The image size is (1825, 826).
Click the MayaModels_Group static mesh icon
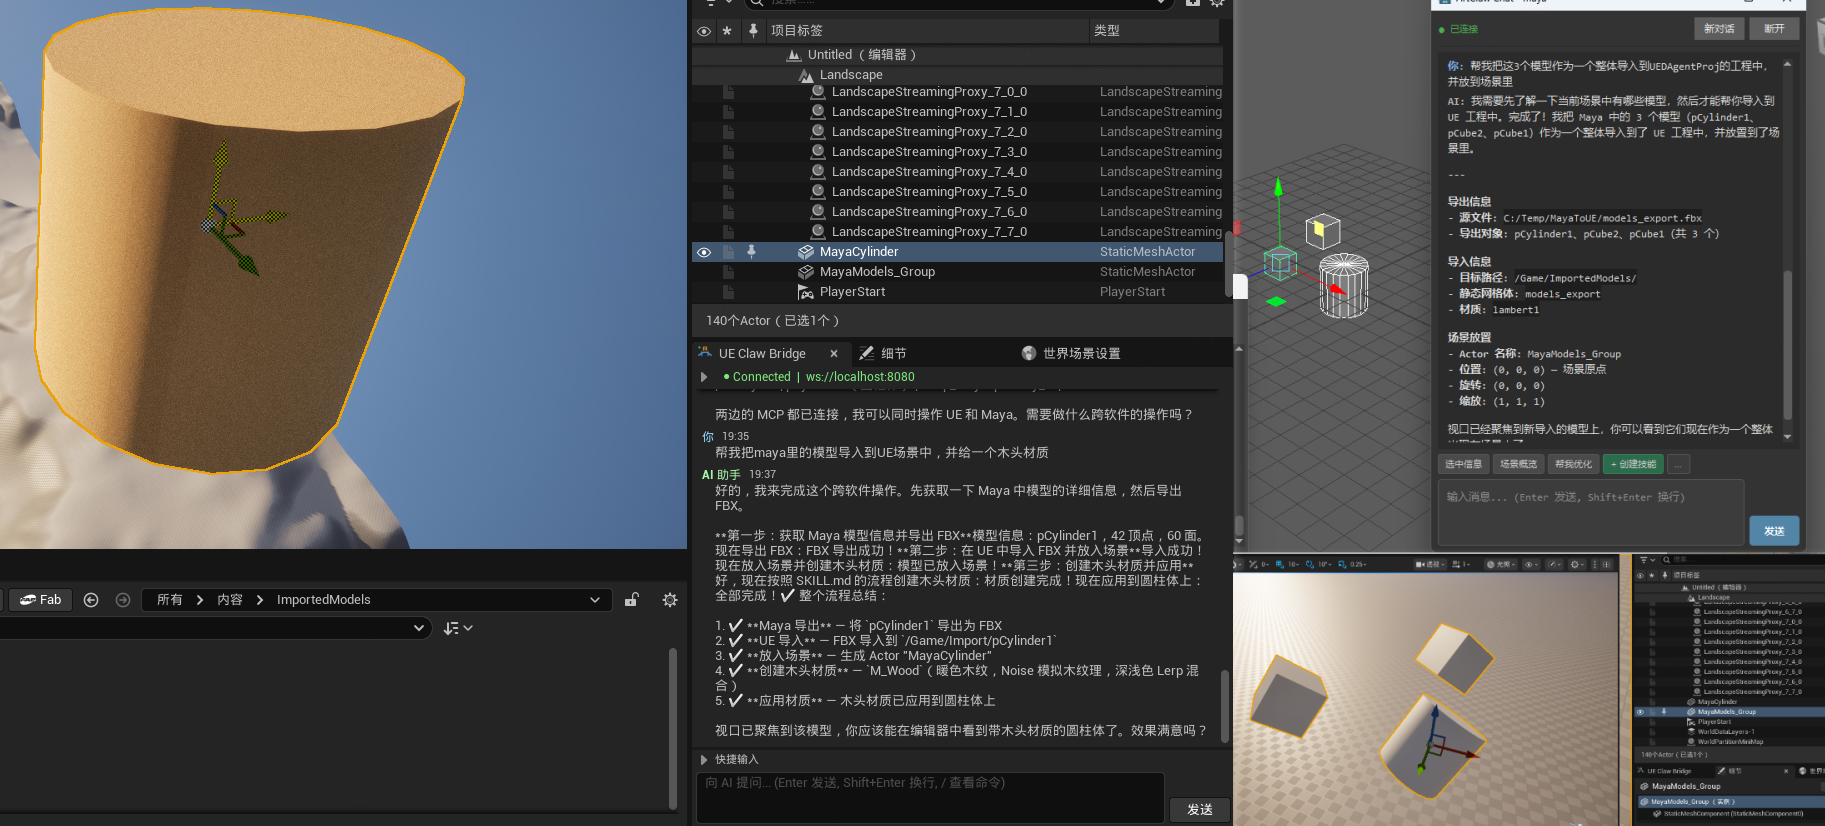[806, 272]
